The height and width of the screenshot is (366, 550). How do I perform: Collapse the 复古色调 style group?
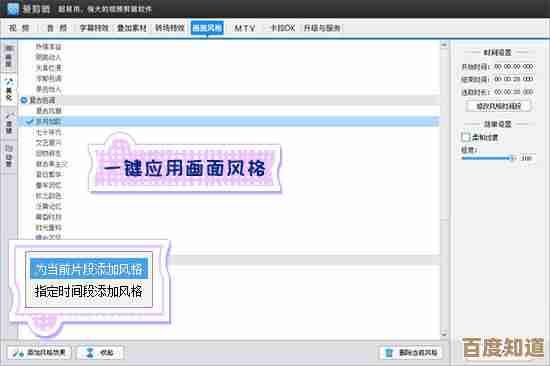[24, 100]
